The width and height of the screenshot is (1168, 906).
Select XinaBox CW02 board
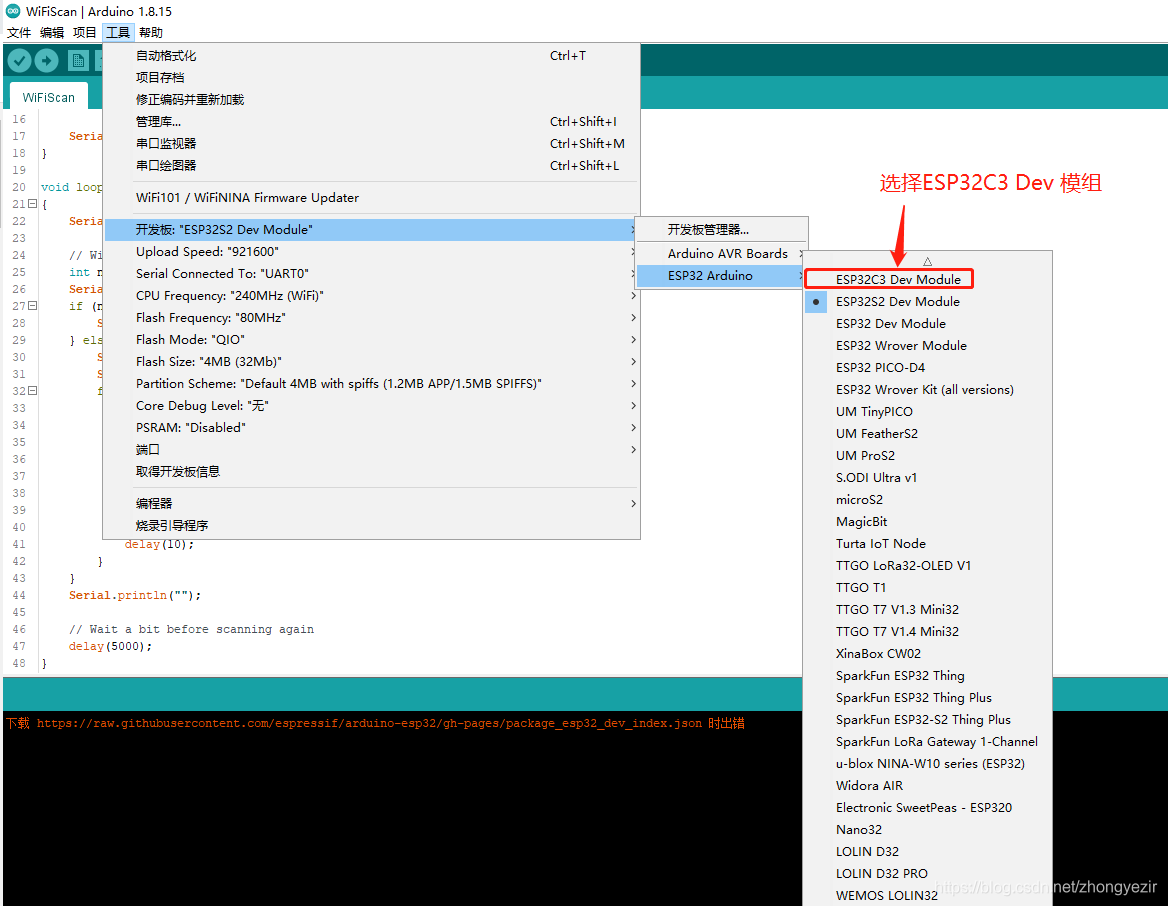927,653
